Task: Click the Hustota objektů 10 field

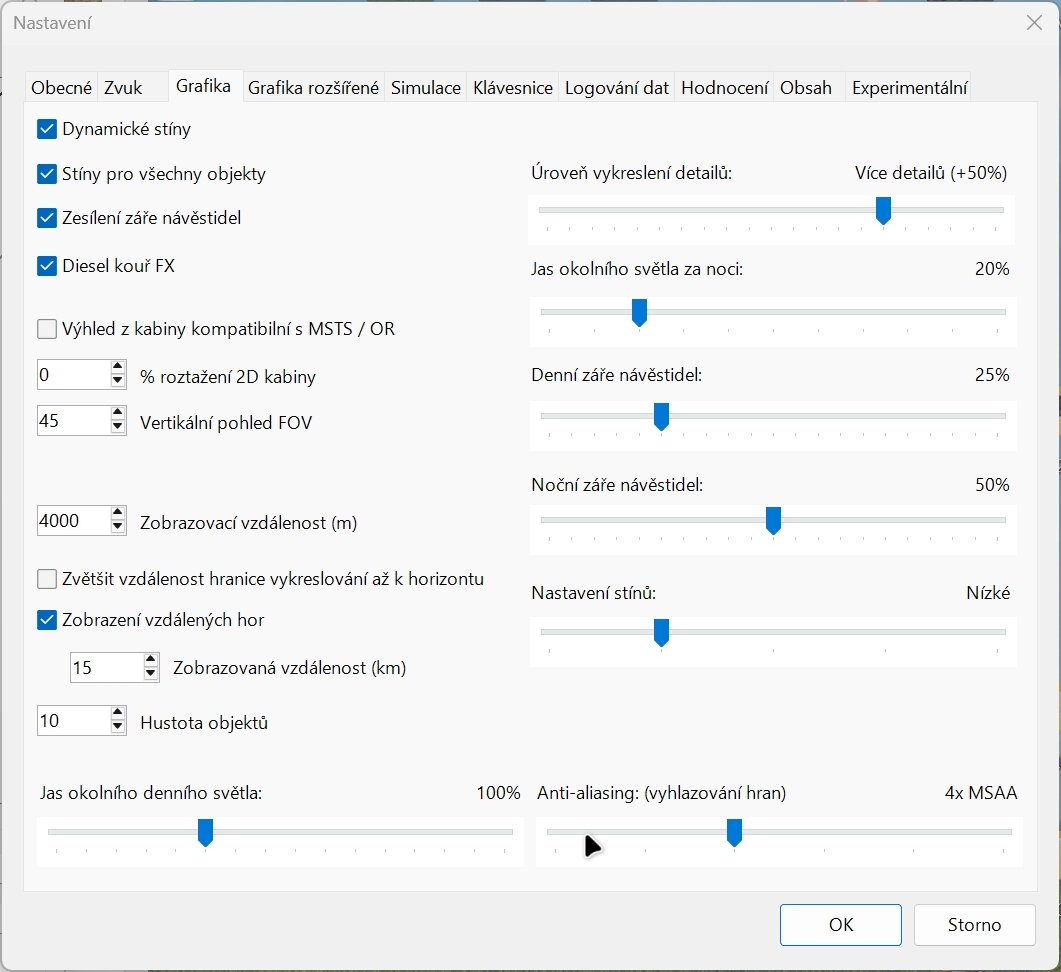Action: [x=74, y=720]
